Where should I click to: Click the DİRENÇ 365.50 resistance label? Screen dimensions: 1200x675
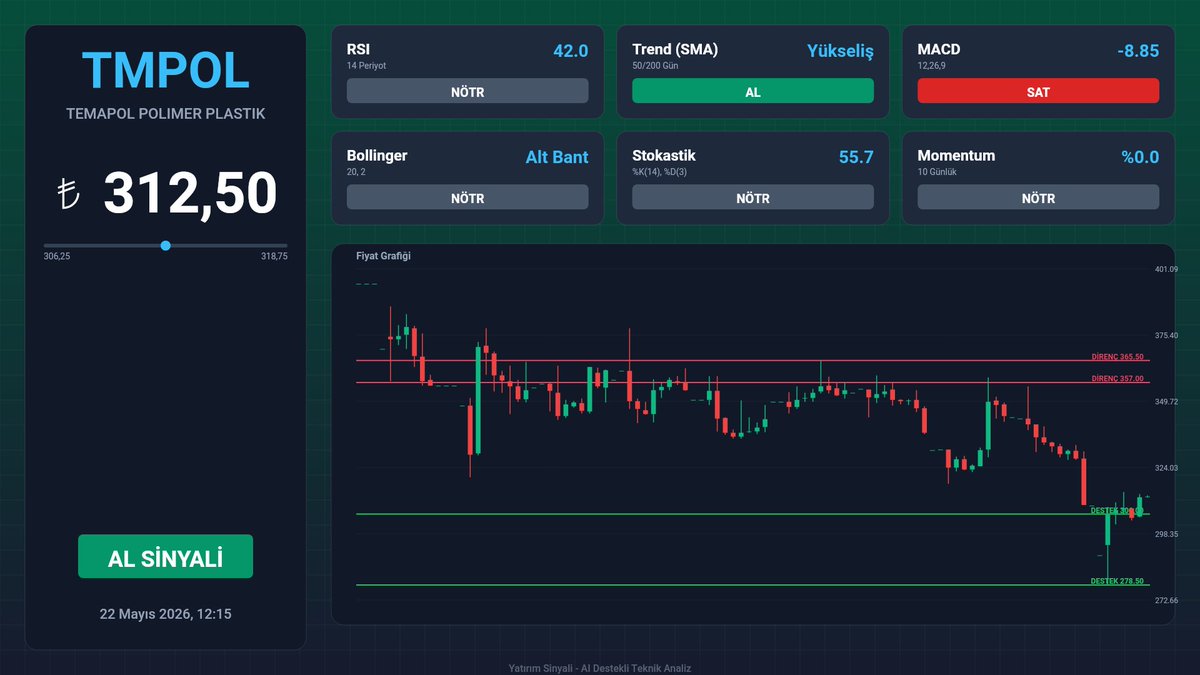click(1117, 357)
